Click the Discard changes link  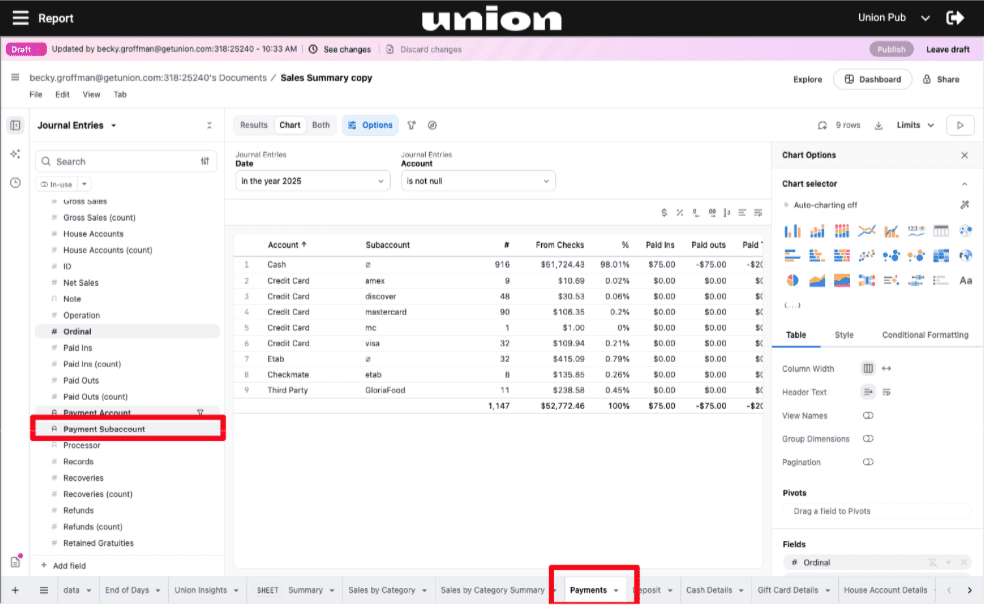click(x=430, y=49)
